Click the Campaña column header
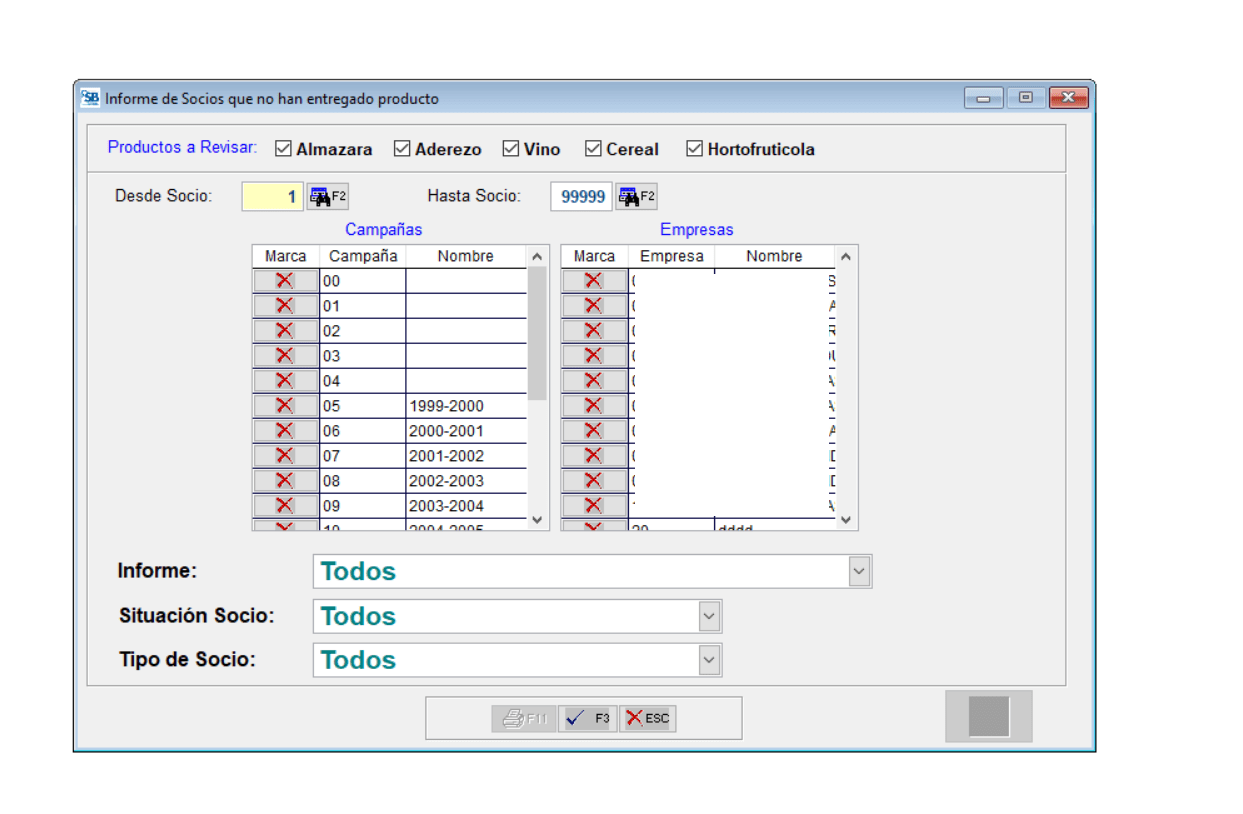1243x814 pixels. pyautogui.click(x=363, y=256)
